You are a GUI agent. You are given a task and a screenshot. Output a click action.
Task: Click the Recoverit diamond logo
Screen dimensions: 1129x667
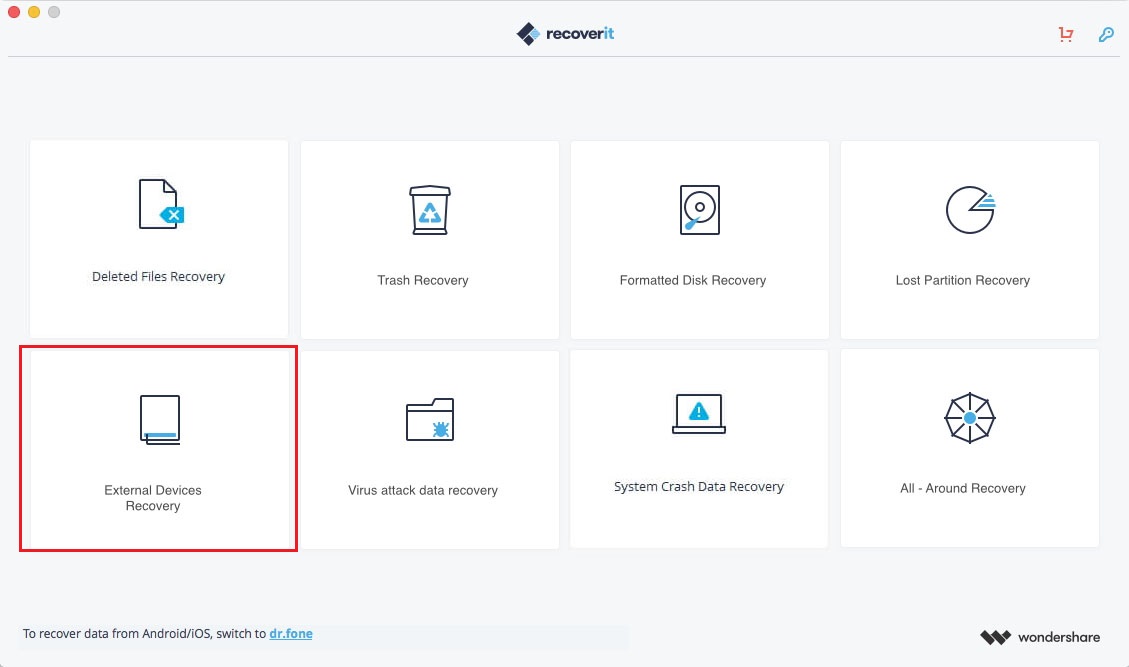528,34
